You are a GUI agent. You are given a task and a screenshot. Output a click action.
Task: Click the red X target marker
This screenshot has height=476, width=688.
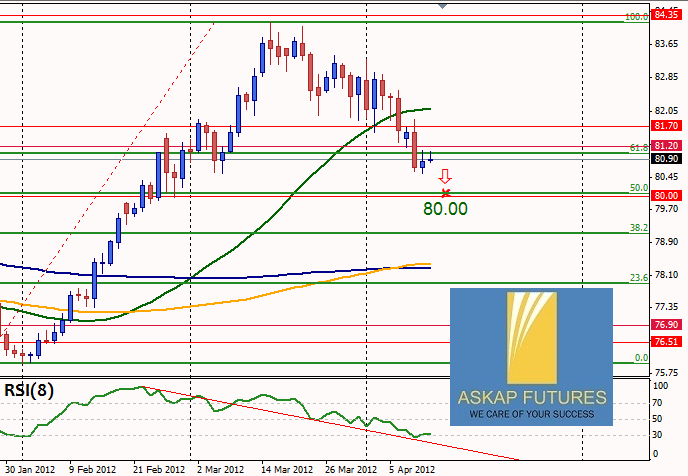[x=445, y=191]
